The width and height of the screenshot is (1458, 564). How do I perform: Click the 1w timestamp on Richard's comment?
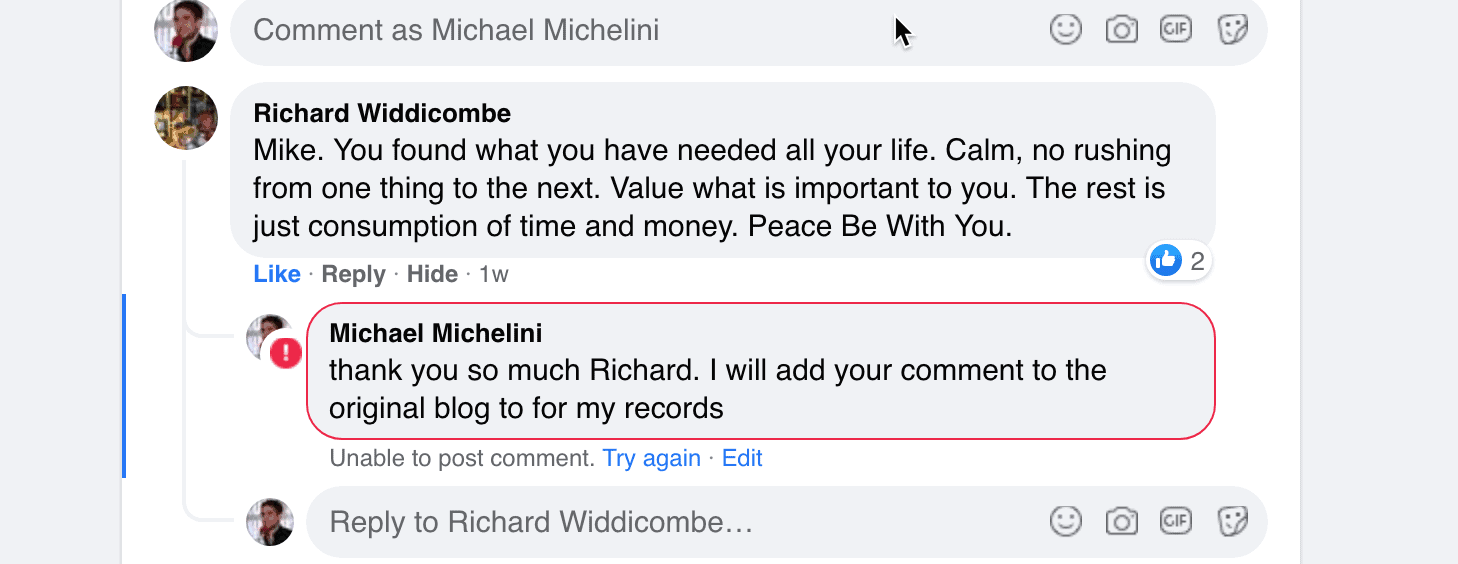(494, 274)
